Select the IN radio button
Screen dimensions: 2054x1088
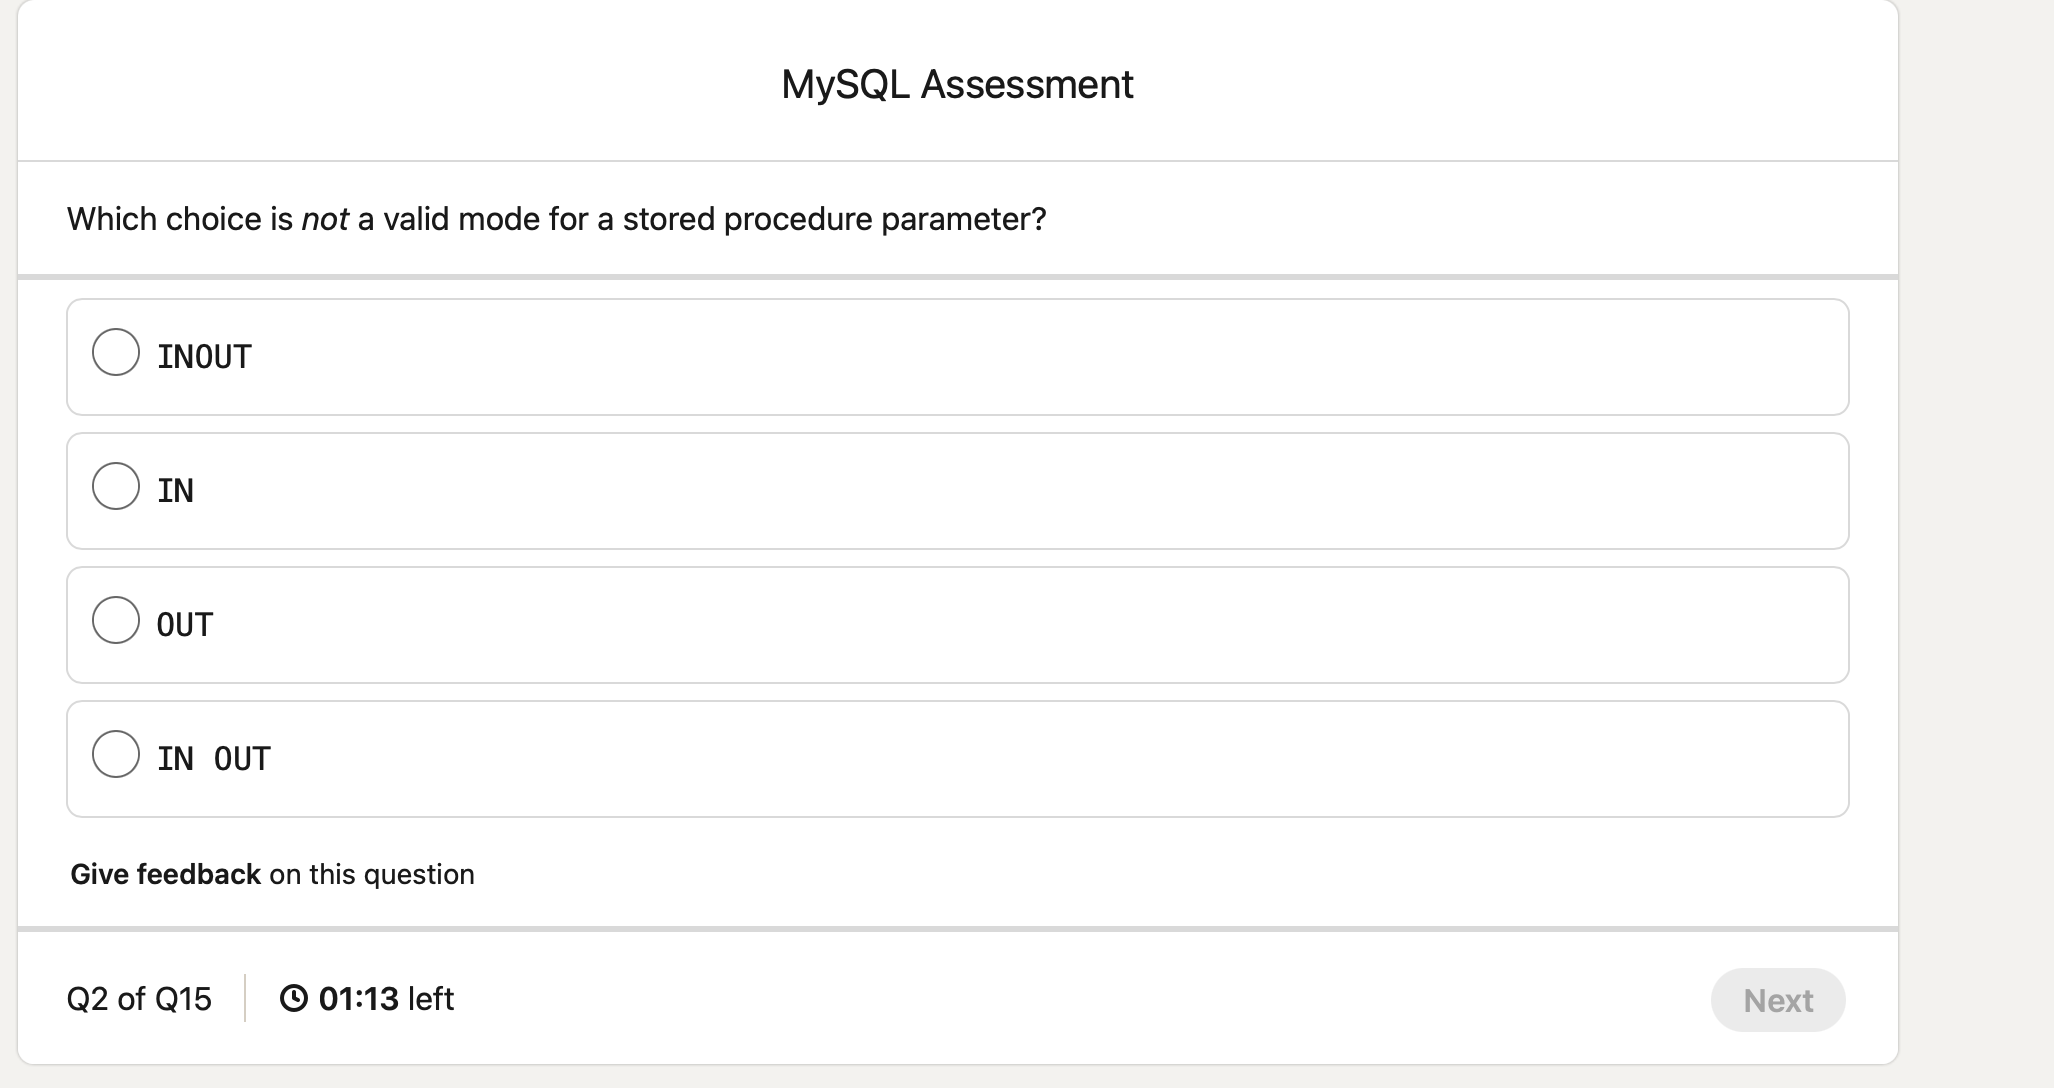pos(117,487)
